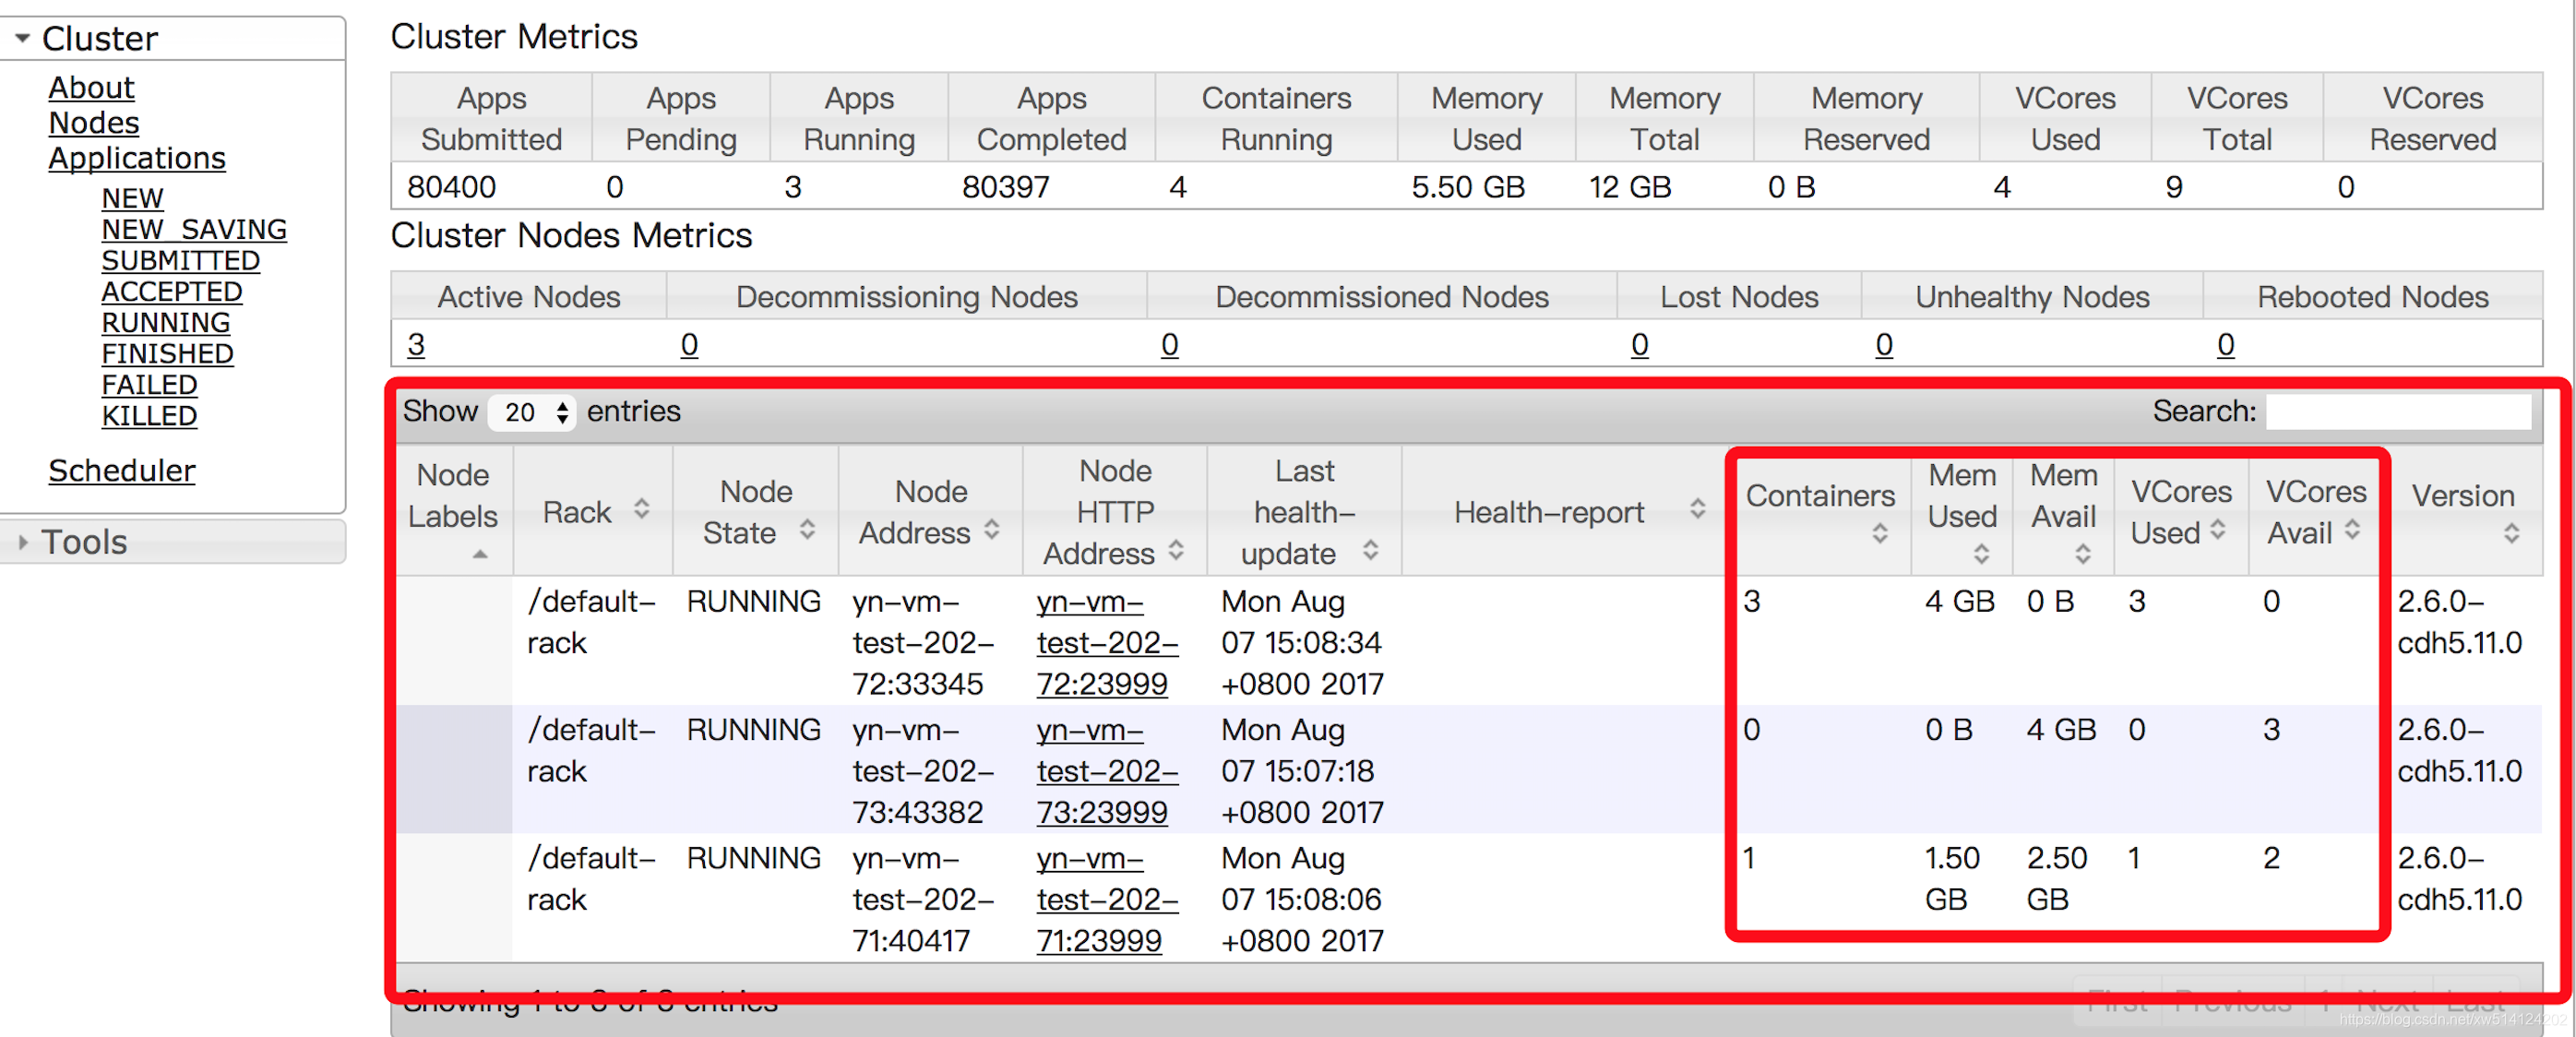Sort by Last health-update icon
The image size is (2576, 1037).
coord(1371,551)
